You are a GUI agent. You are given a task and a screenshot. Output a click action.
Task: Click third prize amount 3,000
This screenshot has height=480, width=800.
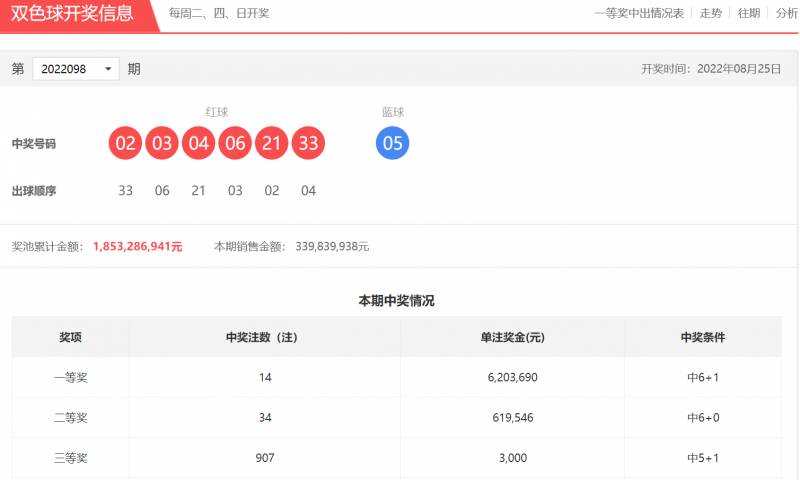pos(513,458)
